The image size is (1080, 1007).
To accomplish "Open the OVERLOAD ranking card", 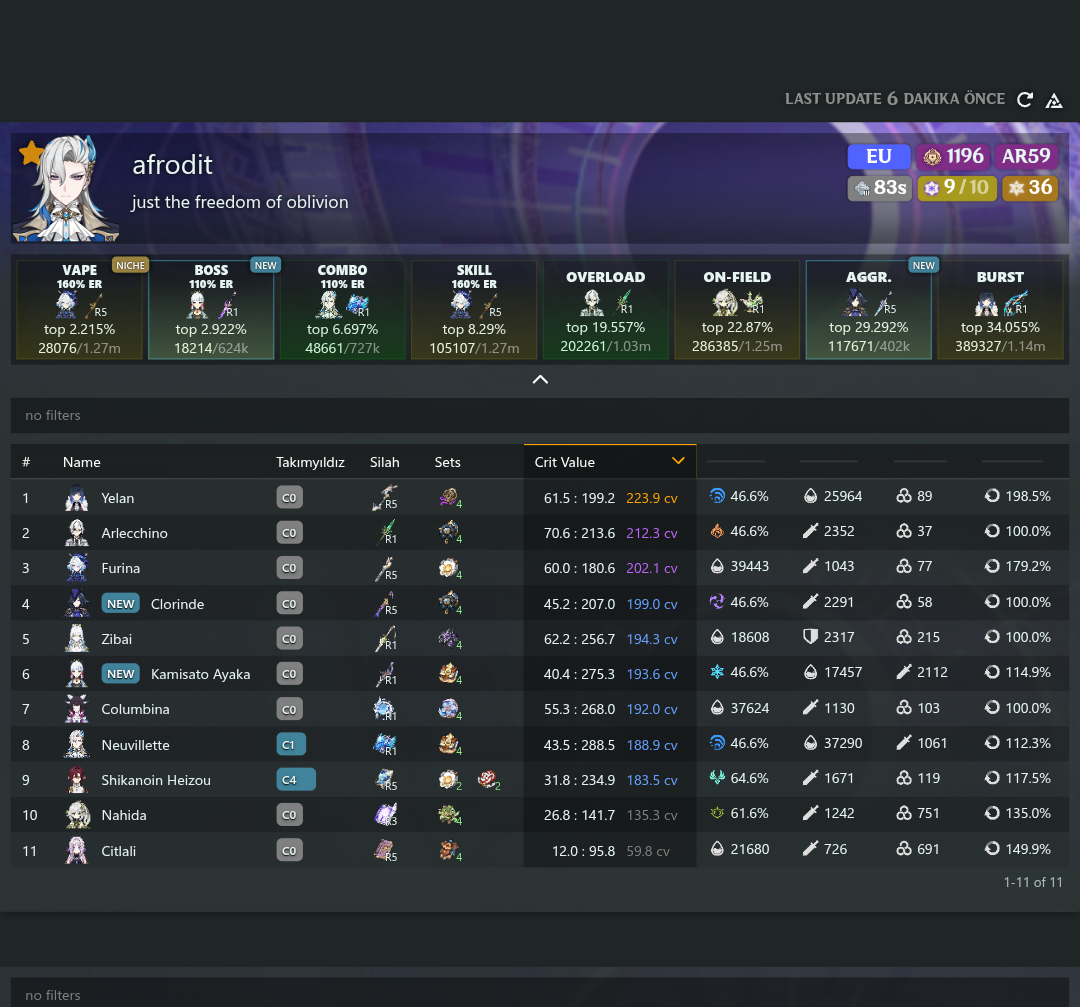I will coord(605,309).
